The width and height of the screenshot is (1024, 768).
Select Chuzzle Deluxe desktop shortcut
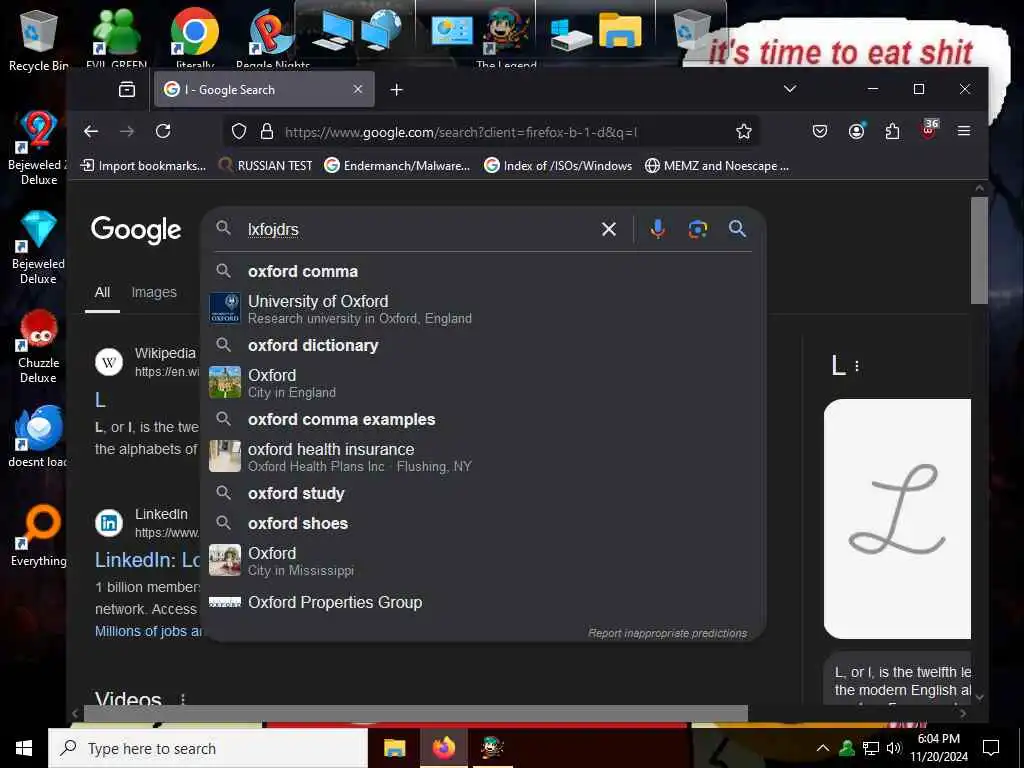[x=39, y=347]
